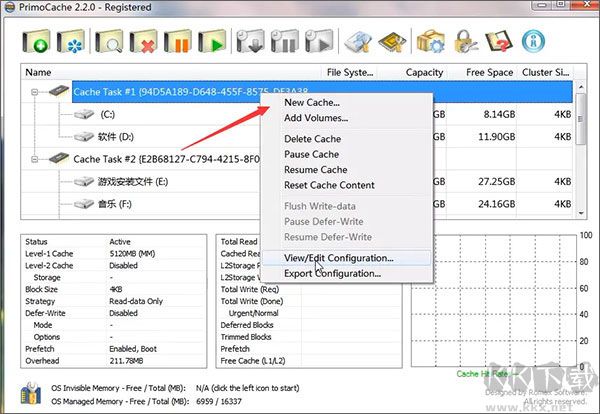Collapse the Cache Task #1 tree node
This screenshot has height=414, width=600.
pos(34,92)
